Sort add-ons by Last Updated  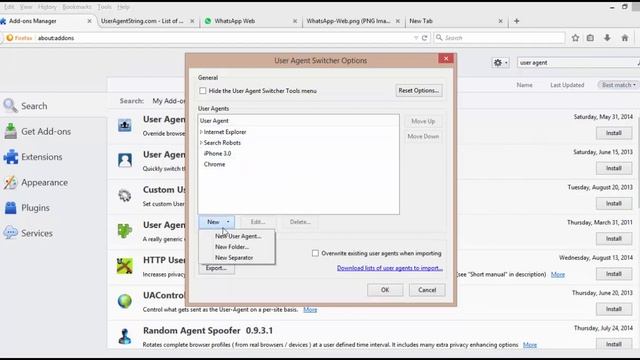[567, 85]
